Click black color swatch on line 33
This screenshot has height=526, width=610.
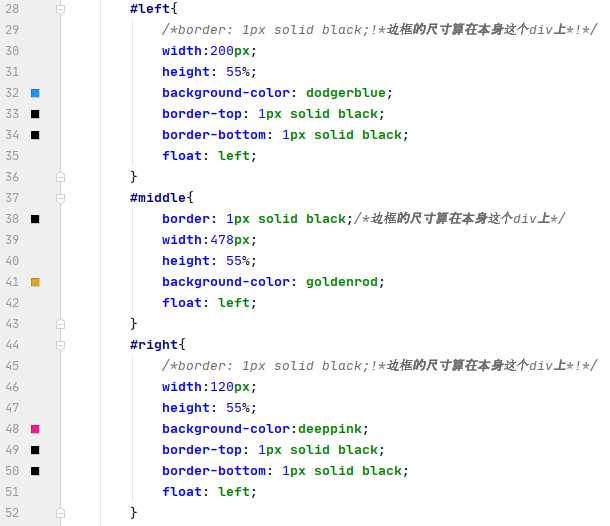point(35,114)
